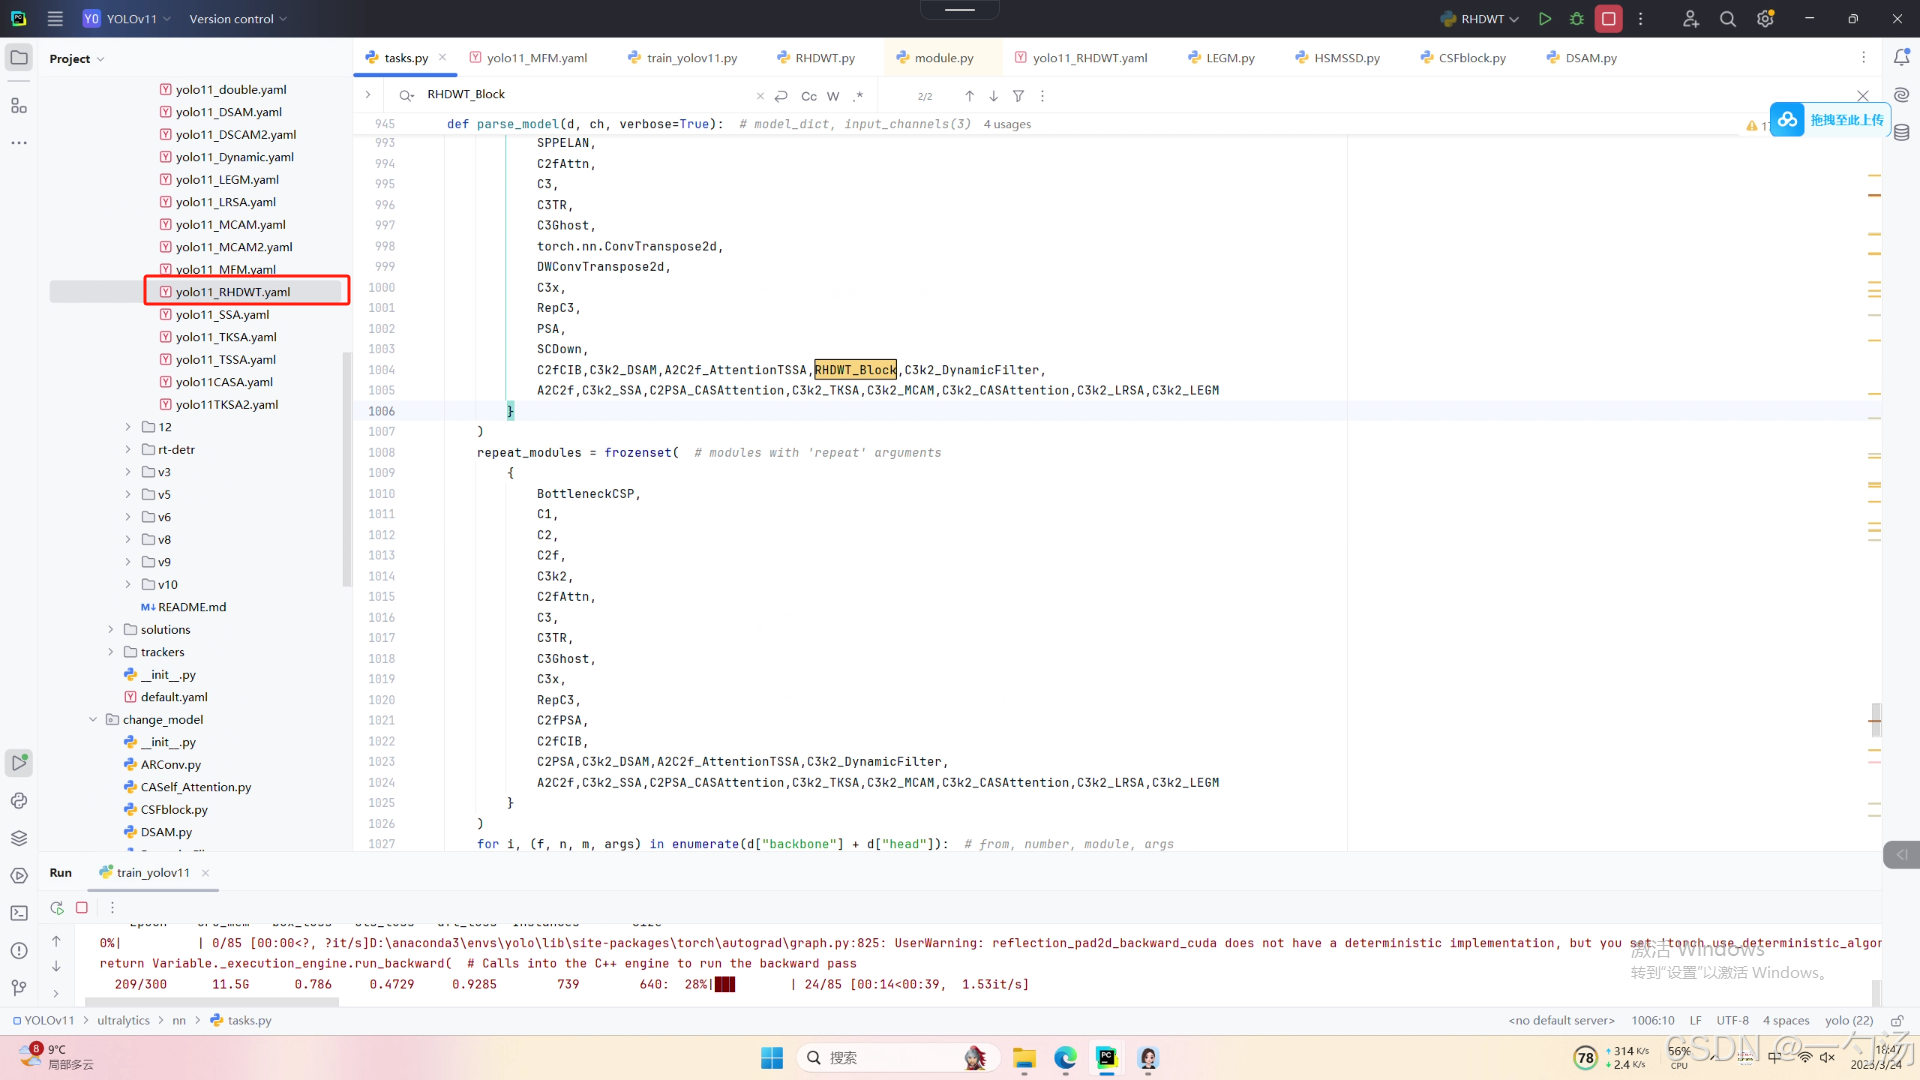The width and height of the screenshot is (1920, 1080).
Task: Click the ultralytics breadcrumb
Action: 123,1021
